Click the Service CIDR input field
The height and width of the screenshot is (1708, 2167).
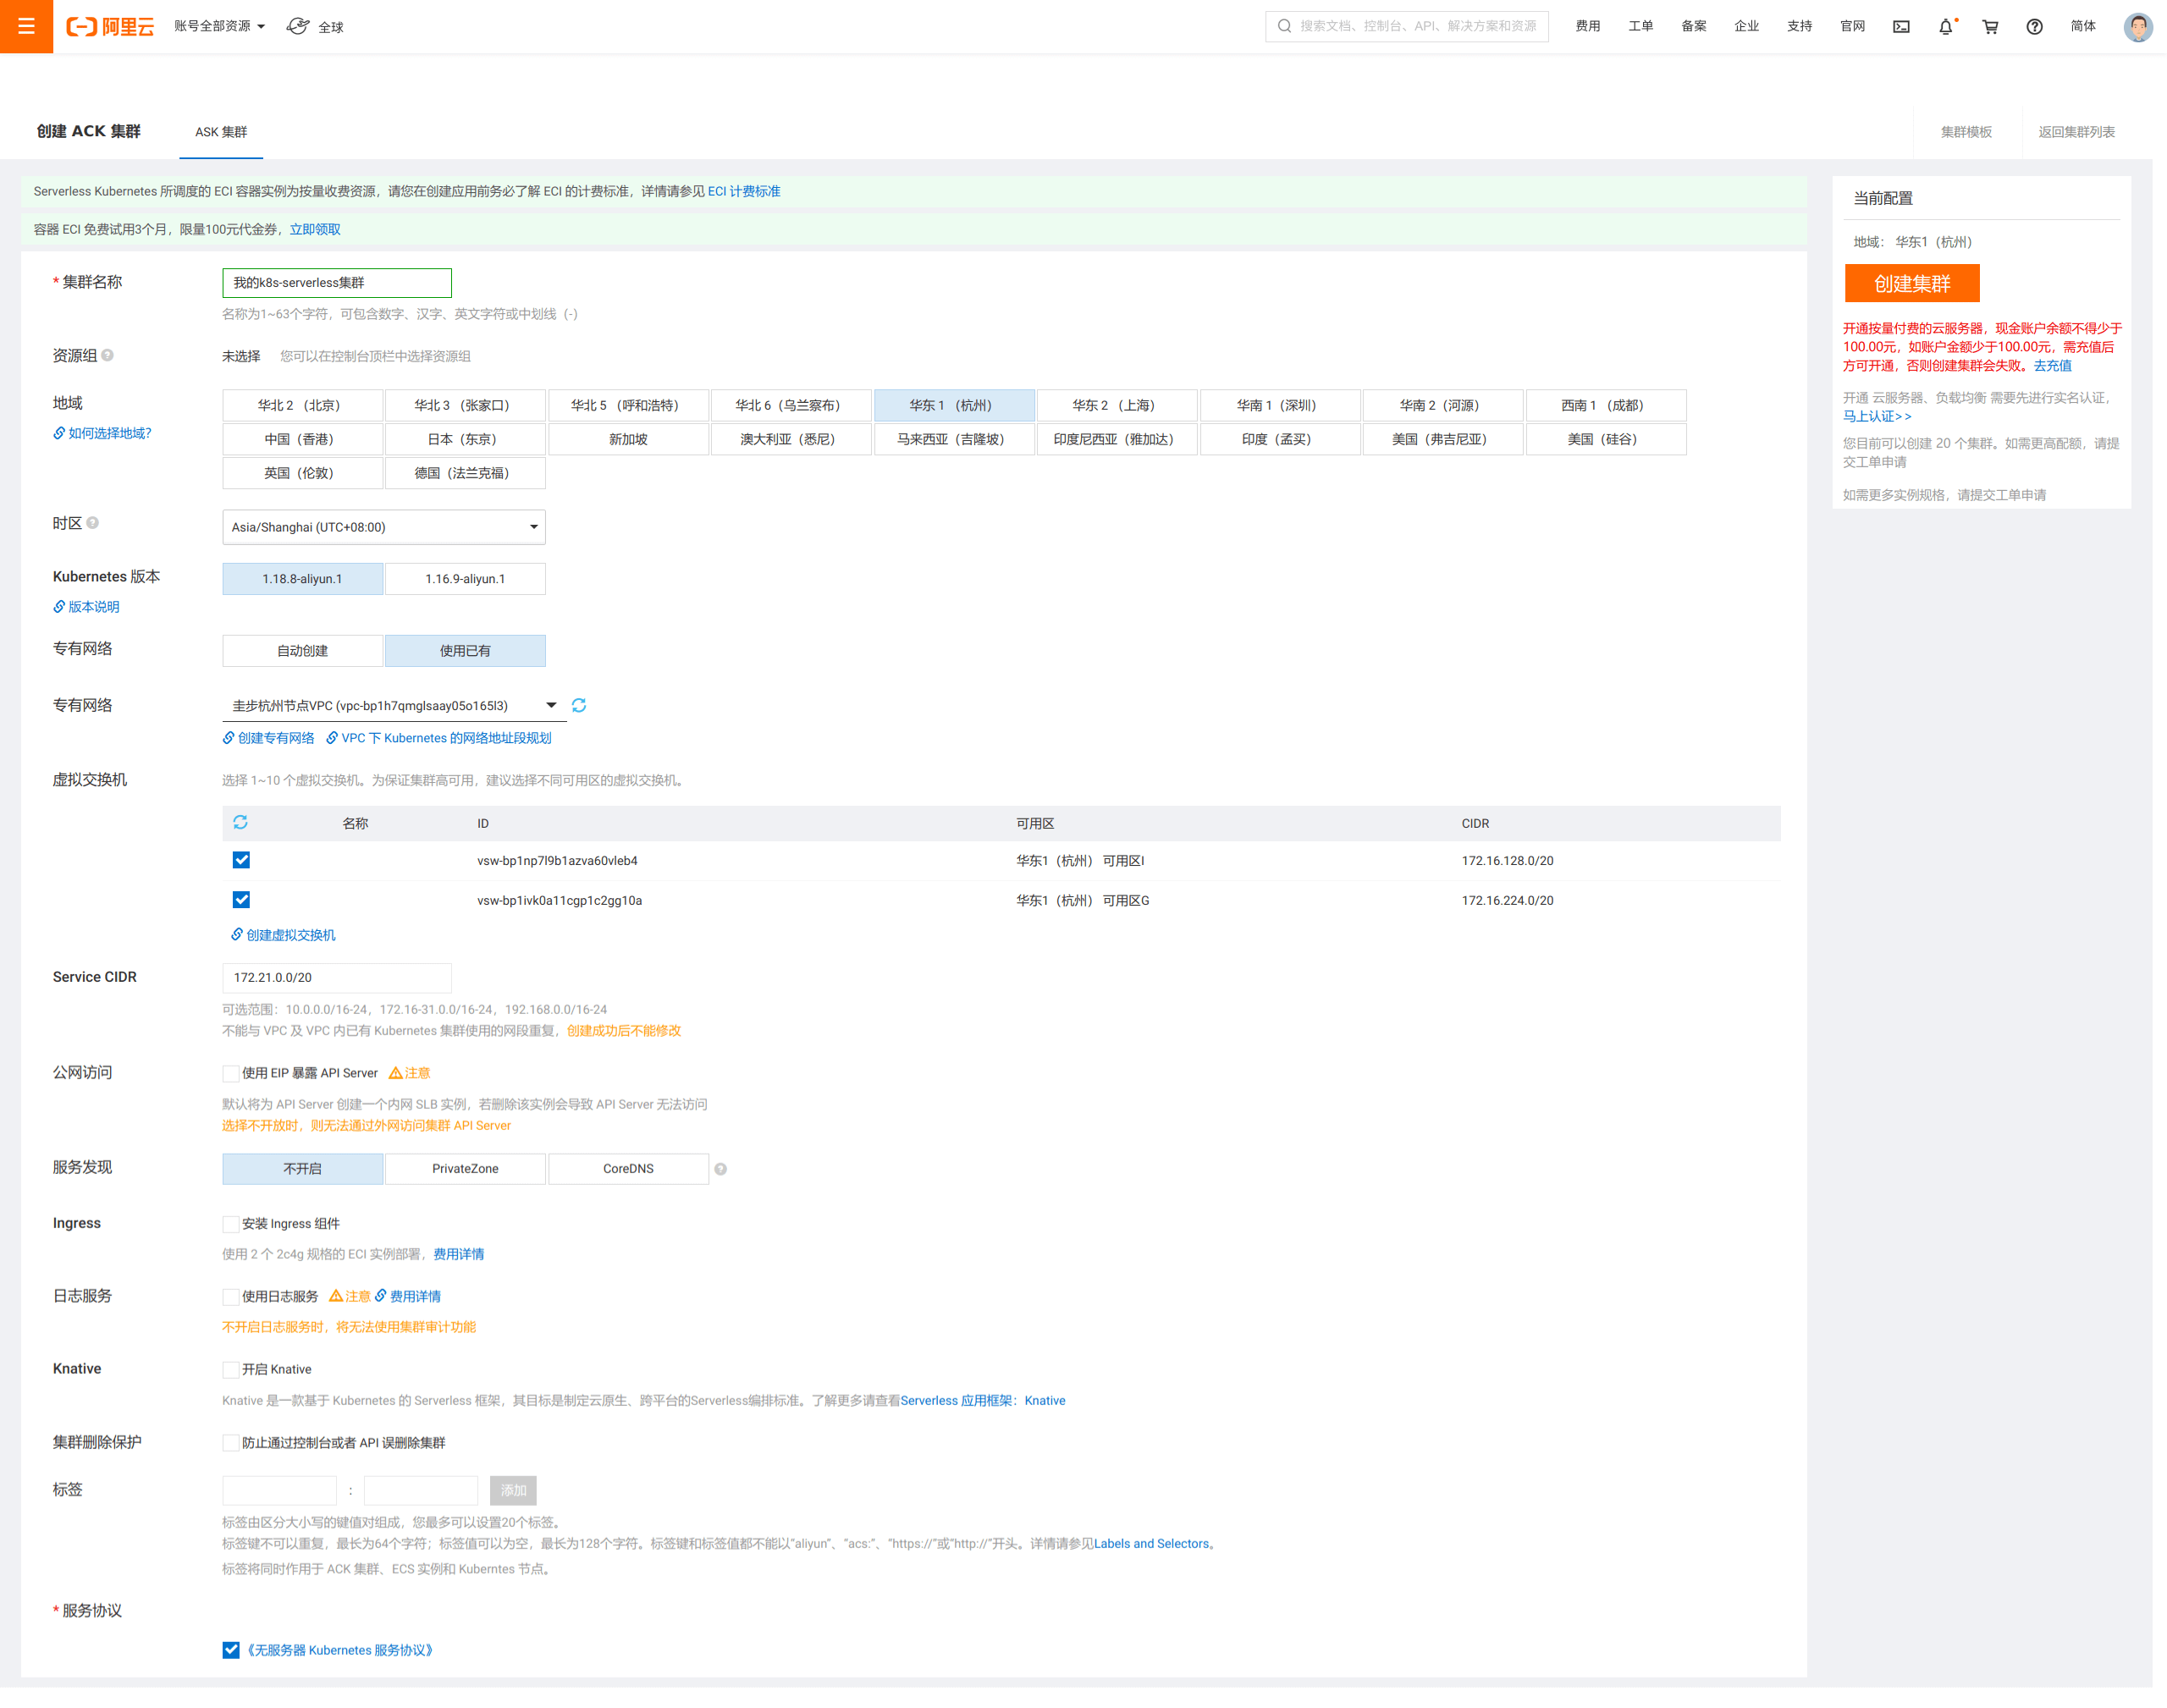337,977
